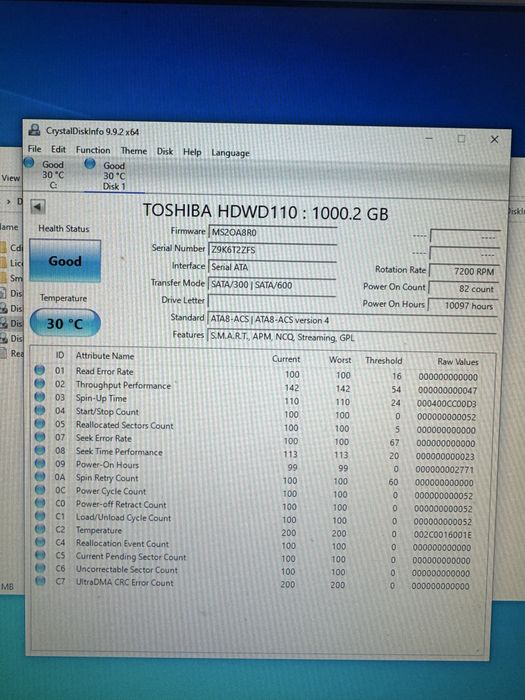Select the Power-On Hours attribute name
The image size is (525, 700).
107,465
